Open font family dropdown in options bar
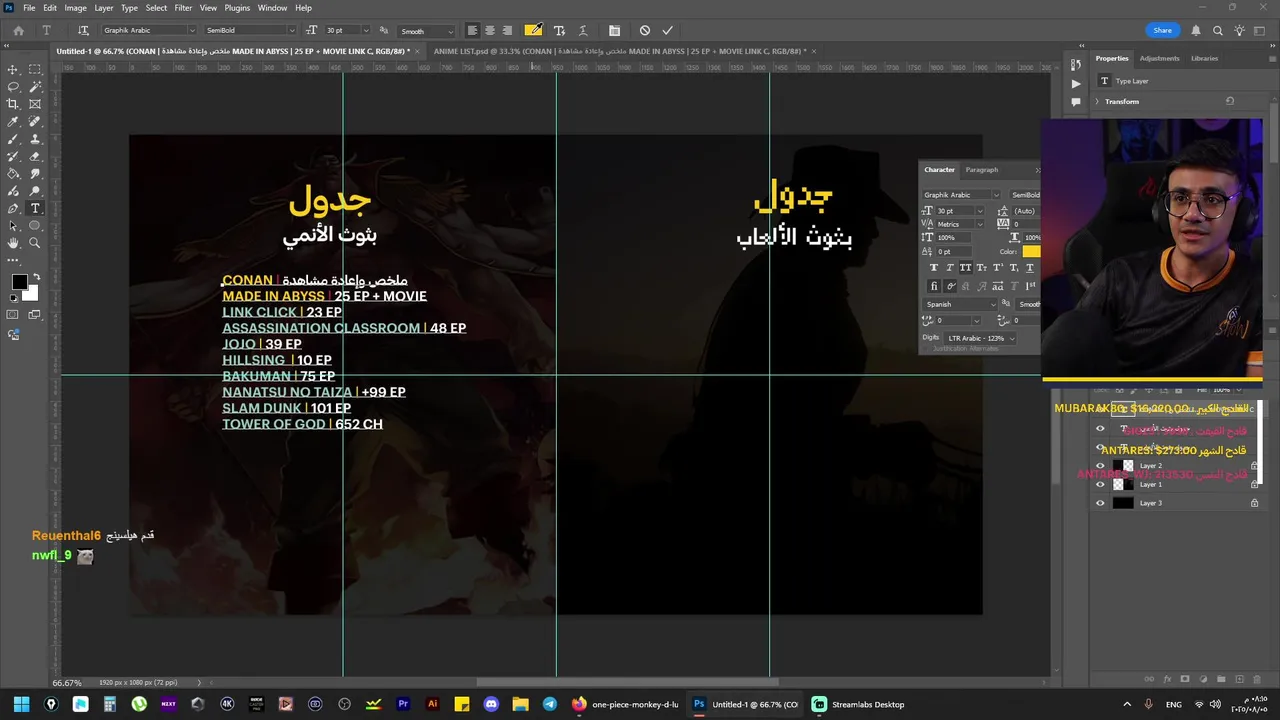Viewport: 1280px width, 720px height. pos(192,31)
